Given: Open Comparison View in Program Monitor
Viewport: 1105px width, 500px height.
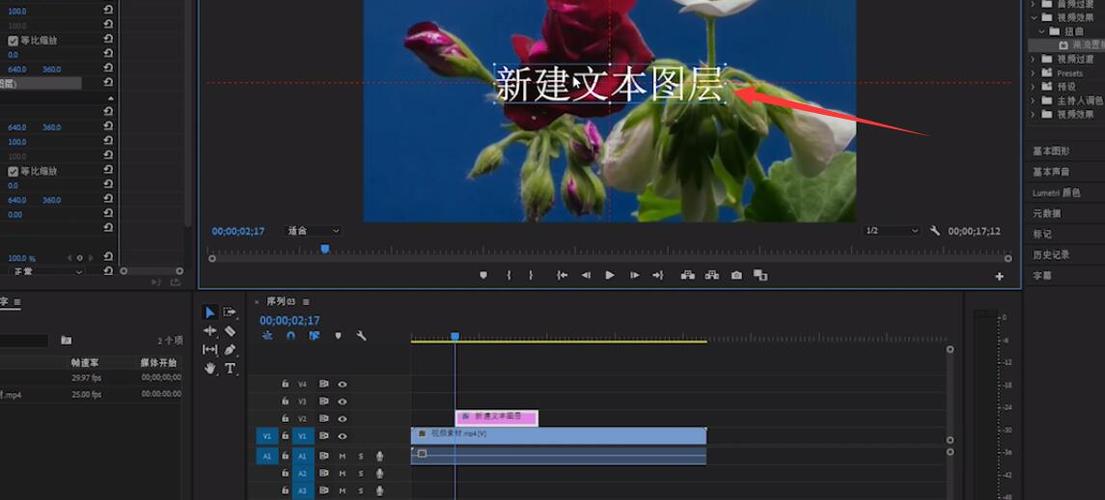Looking at the screenshot, I should tap(760, 275).
